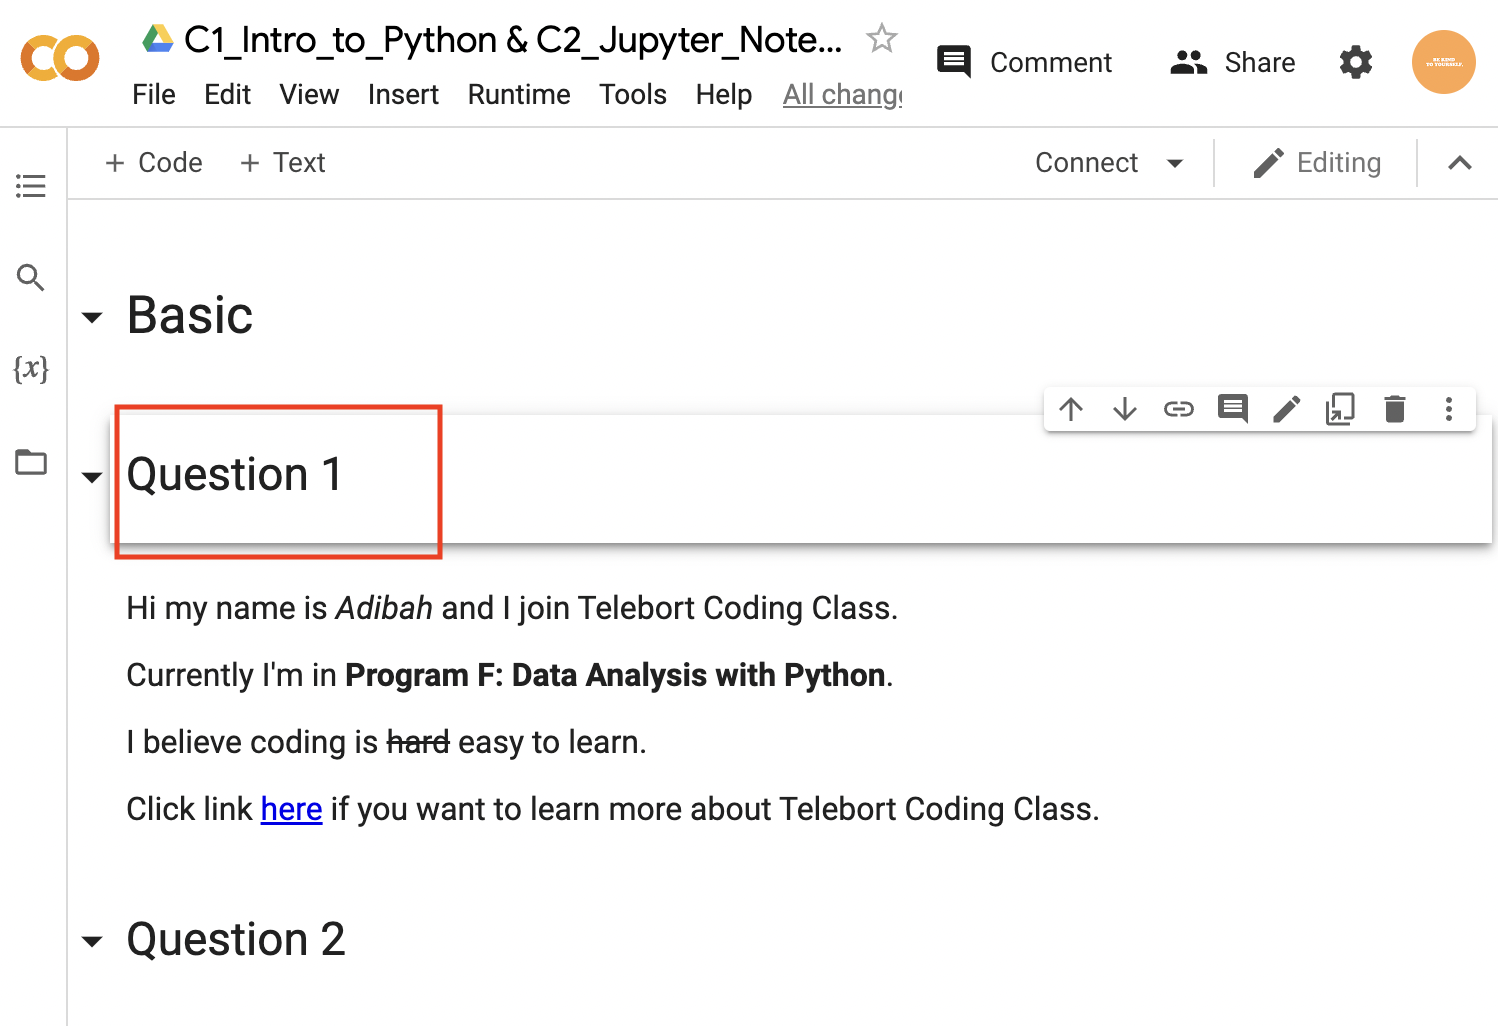
Task: Open more cell actions menu
Action: coord(1448,409)
